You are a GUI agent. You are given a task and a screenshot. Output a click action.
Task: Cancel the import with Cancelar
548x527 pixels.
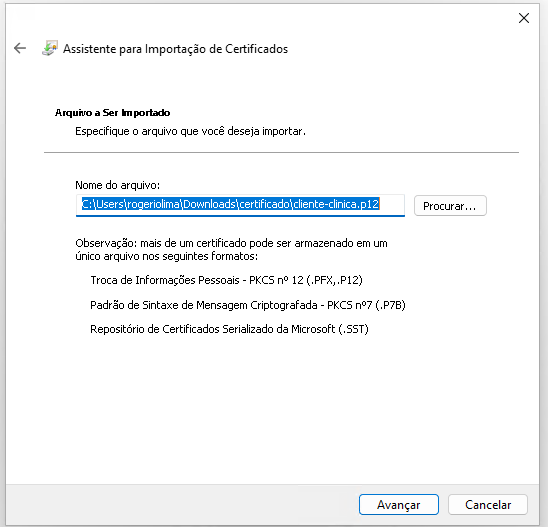pos(488,504)
